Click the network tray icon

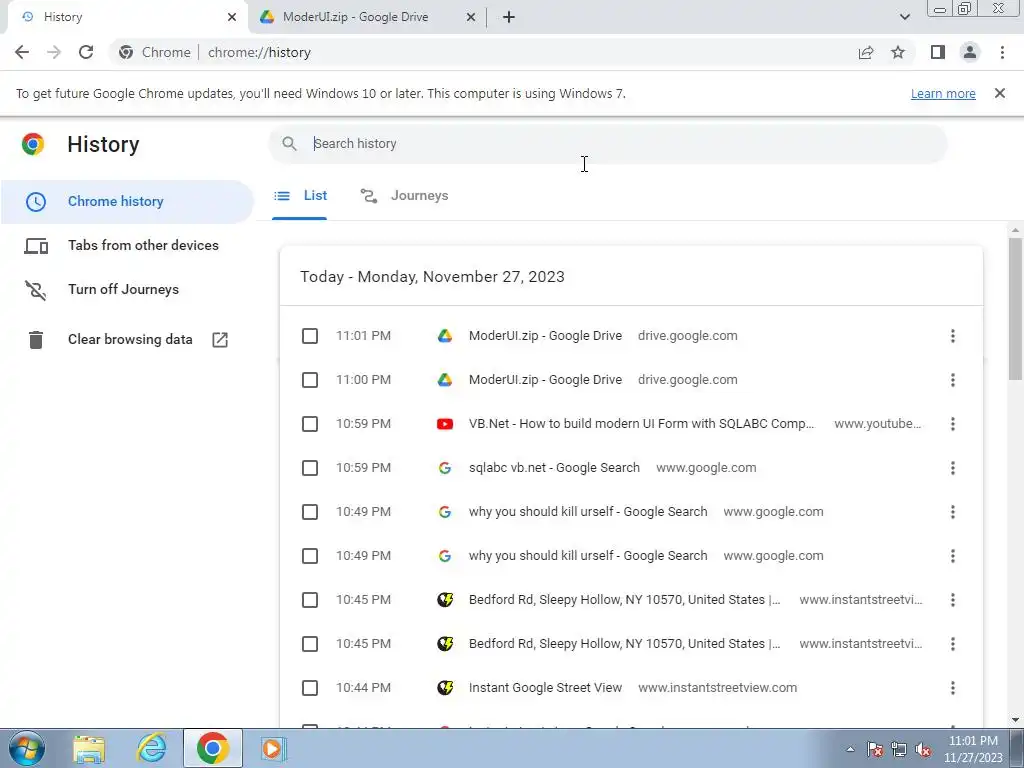point(899,750)
